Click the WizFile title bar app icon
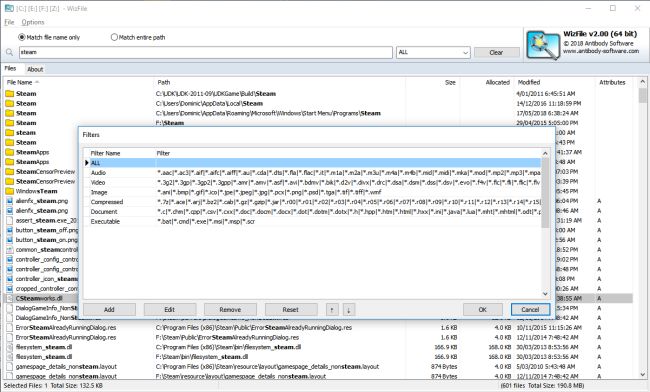The height and width of the screenshot is (392, 650). pyautogui.click(x=9, y=8)
